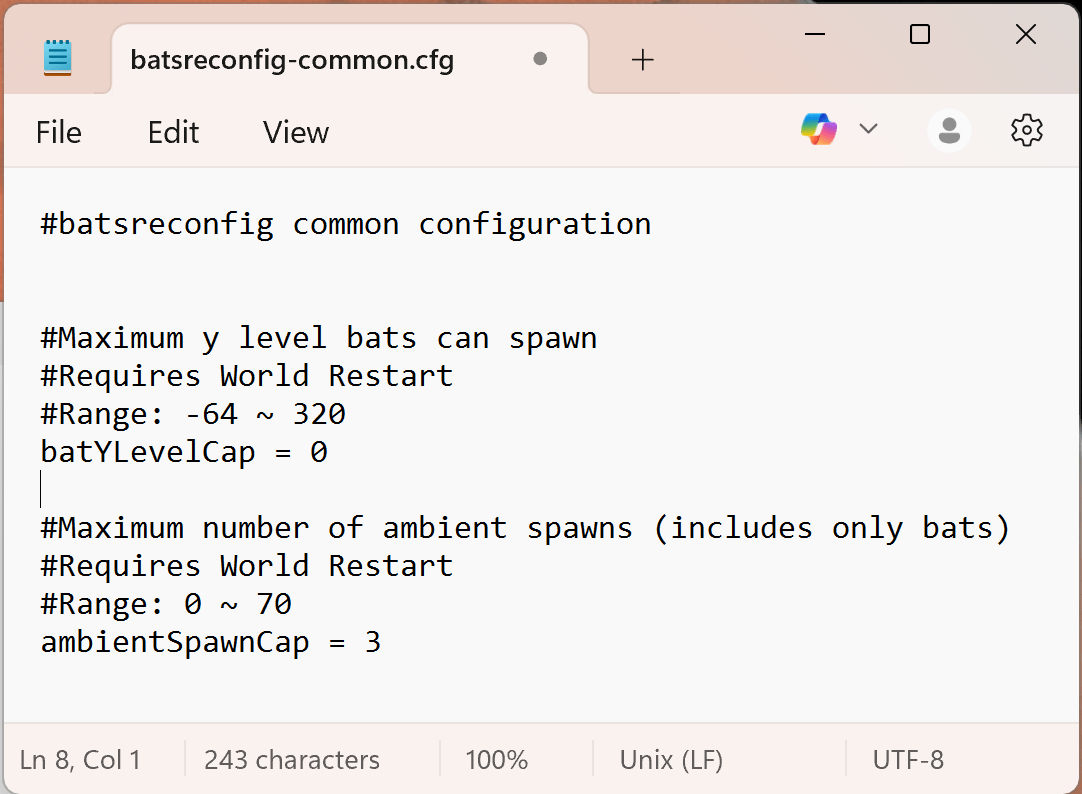
Task: Close the Notepad window
Action: (x=1025, y=35)
